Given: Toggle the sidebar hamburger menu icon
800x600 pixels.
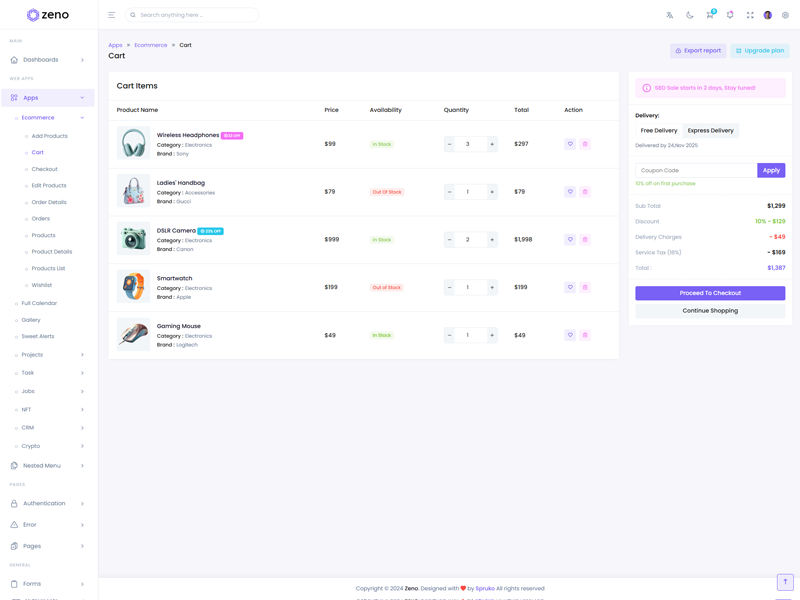Looking at the screenshot, I should pyautogui.click(x=112, y=15).
